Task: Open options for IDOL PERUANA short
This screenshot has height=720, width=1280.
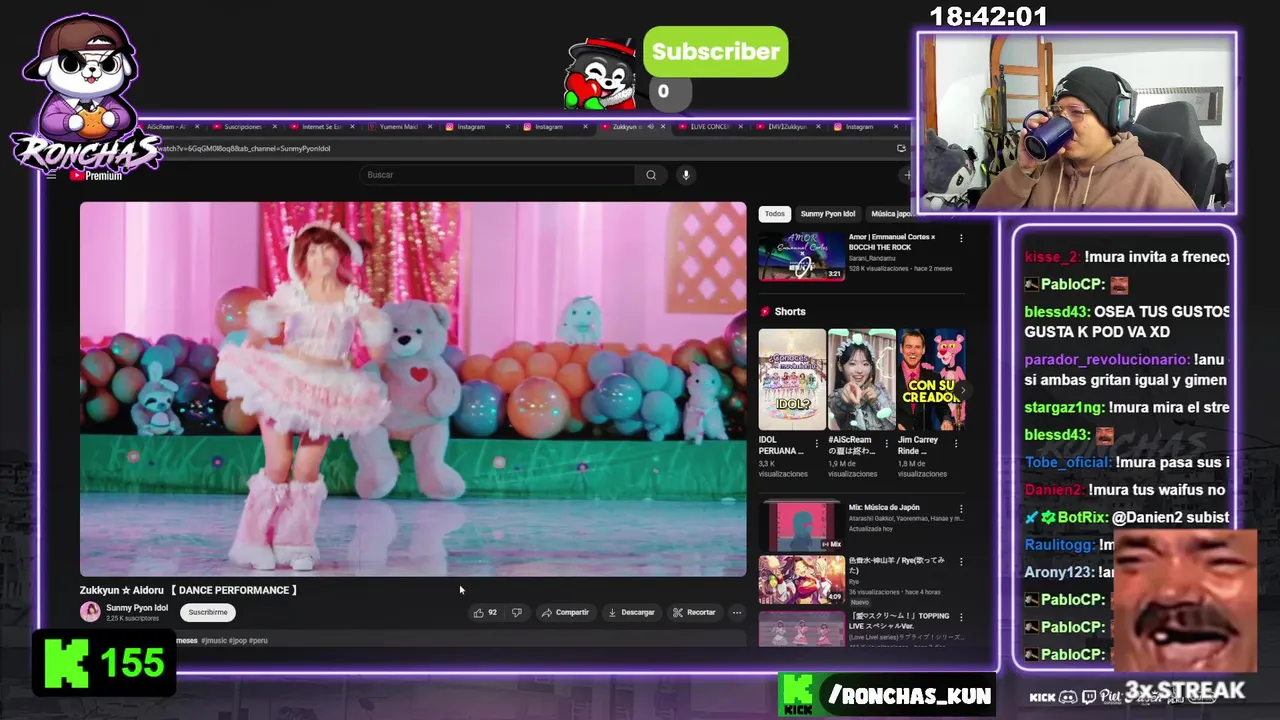Action: (816, 443)
